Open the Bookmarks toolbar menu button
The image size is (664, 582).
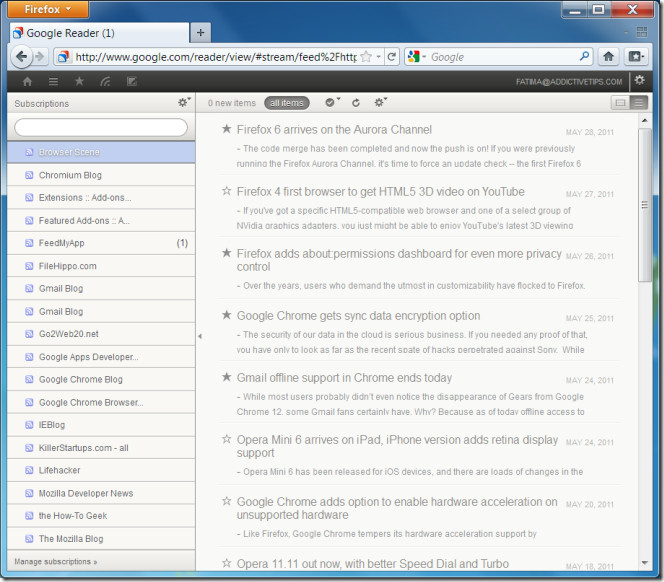(636, 56)
